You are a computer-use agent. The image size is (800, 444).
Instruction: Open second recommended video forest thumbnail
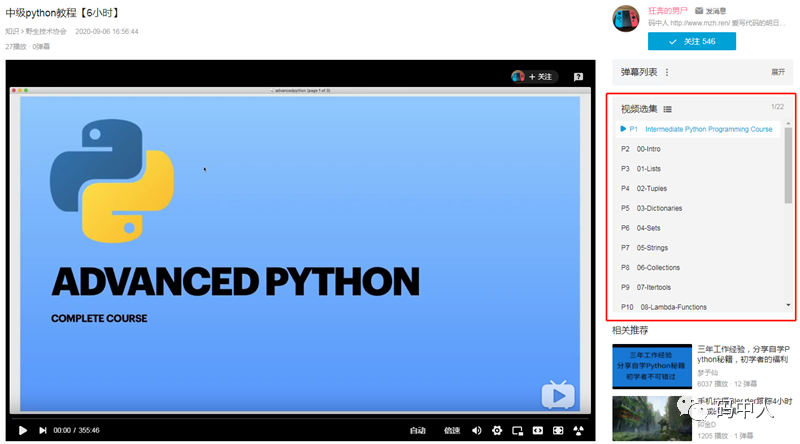pos(652,418)
